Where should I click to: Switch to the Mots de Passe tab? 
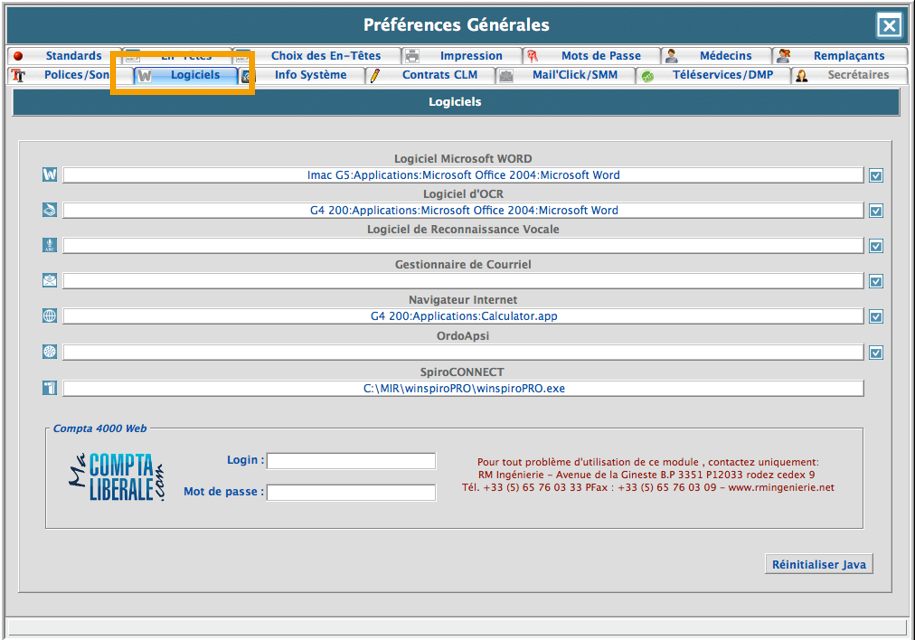click(600, 56)
